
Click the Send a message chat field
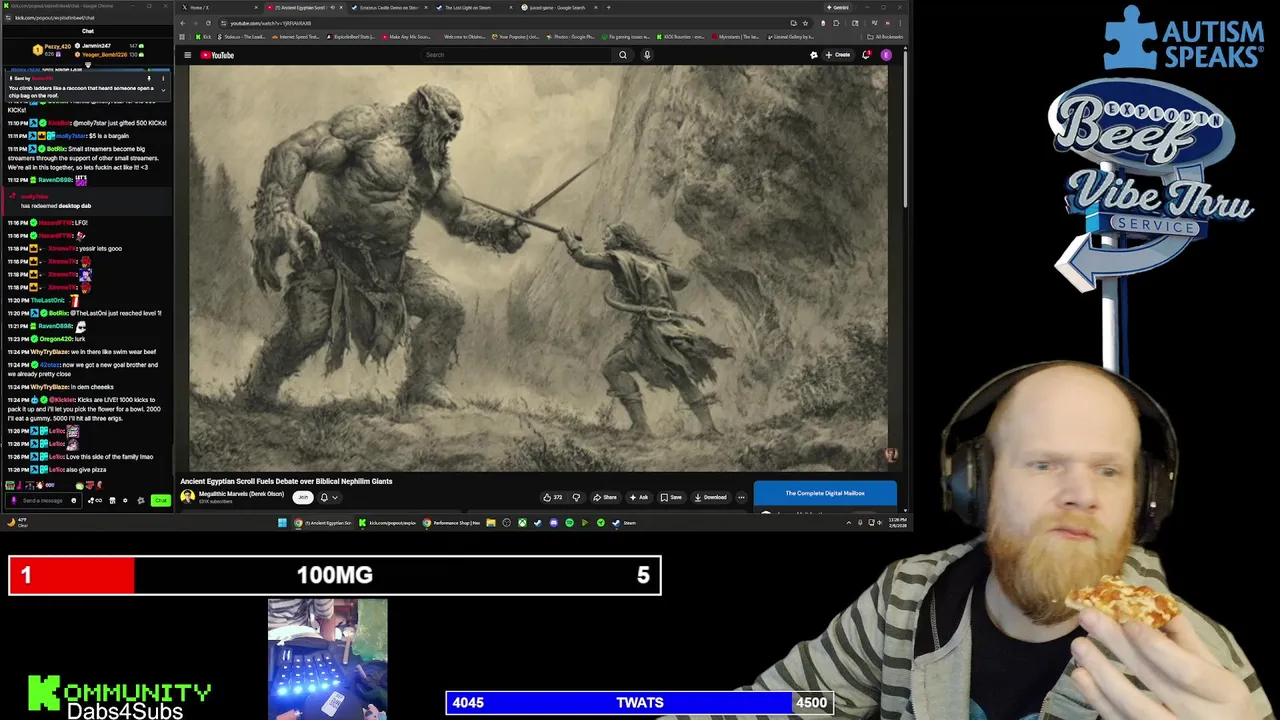42,501
